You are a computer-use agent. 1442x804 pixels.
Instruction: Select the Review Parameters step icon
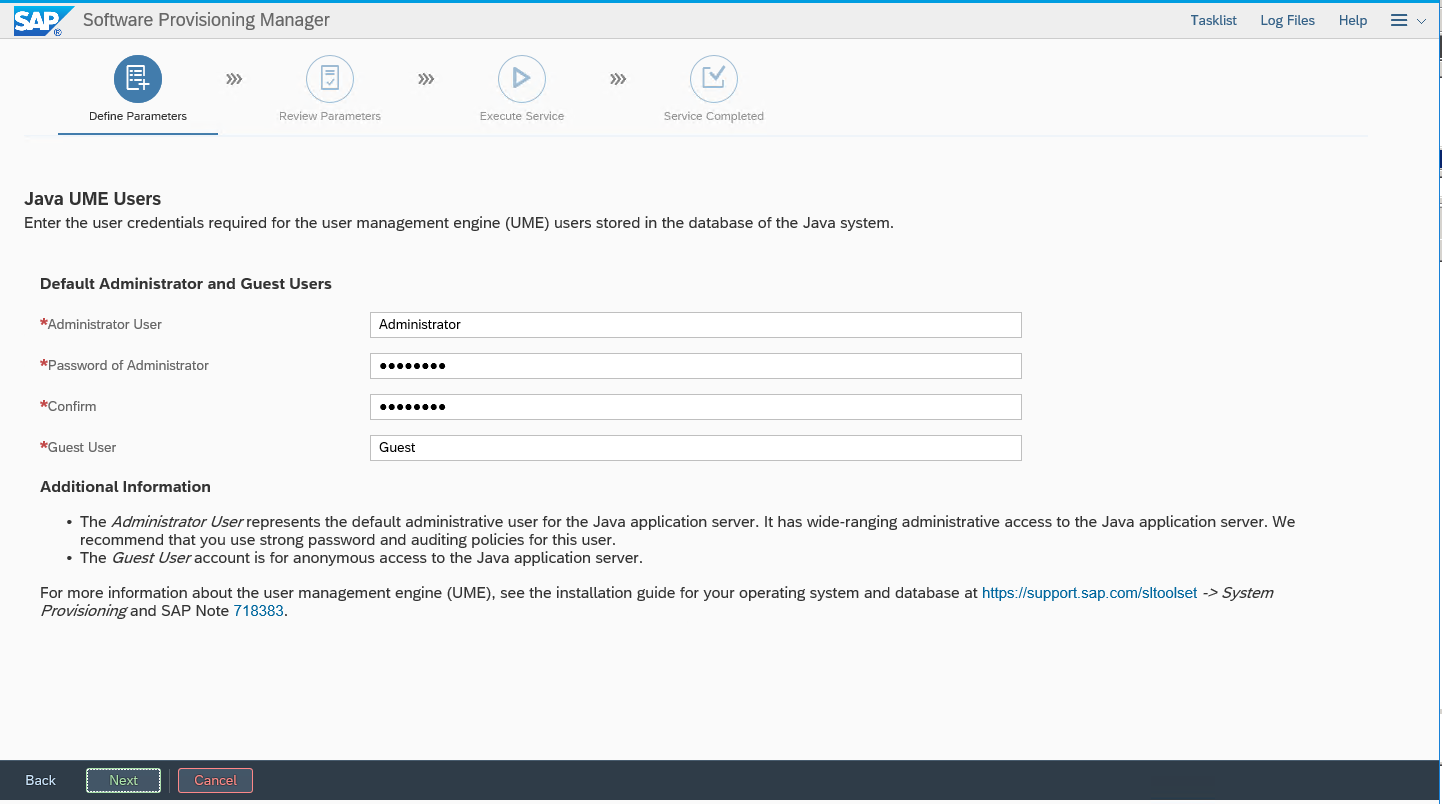pos(330,78)
